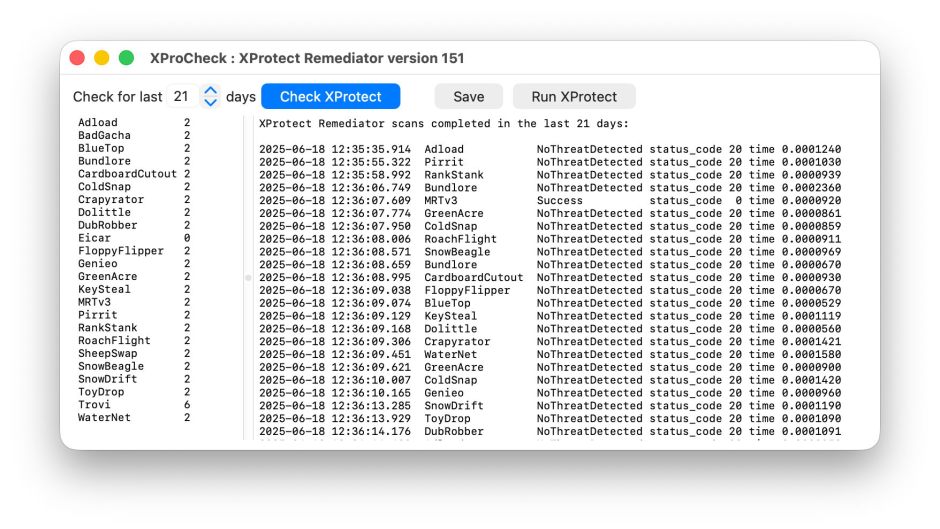Select Adload in the scanner list
The height and width of the screenshot is (529, 940).
pos(98,123)
